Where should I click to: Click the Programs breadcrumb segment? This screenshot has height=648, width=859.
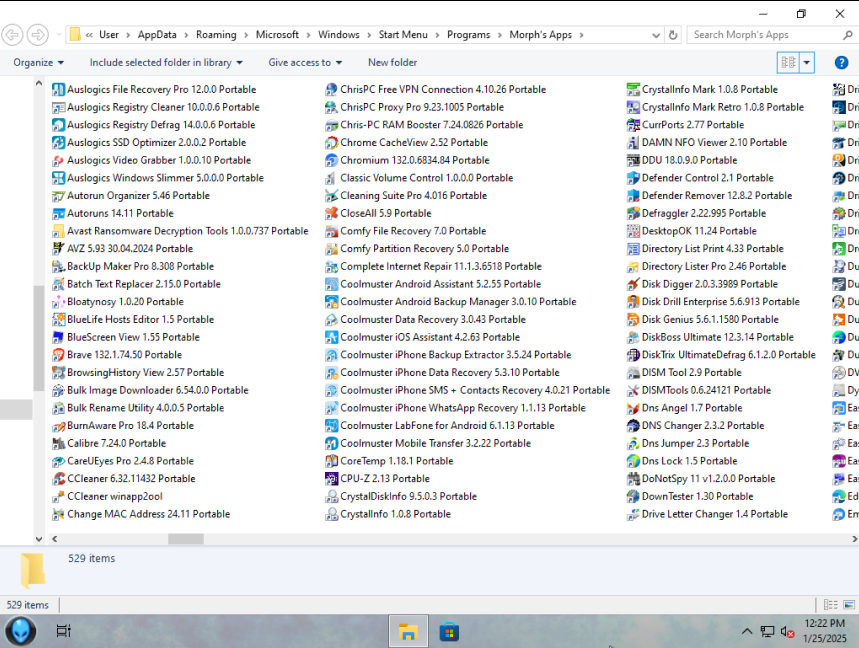468,35
